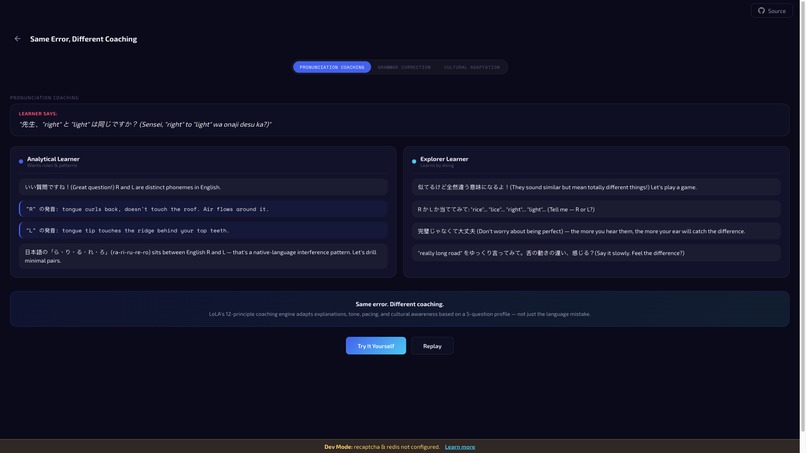Click the cyan dot beside Explorer Learner
806x453 pixels.
414,161
